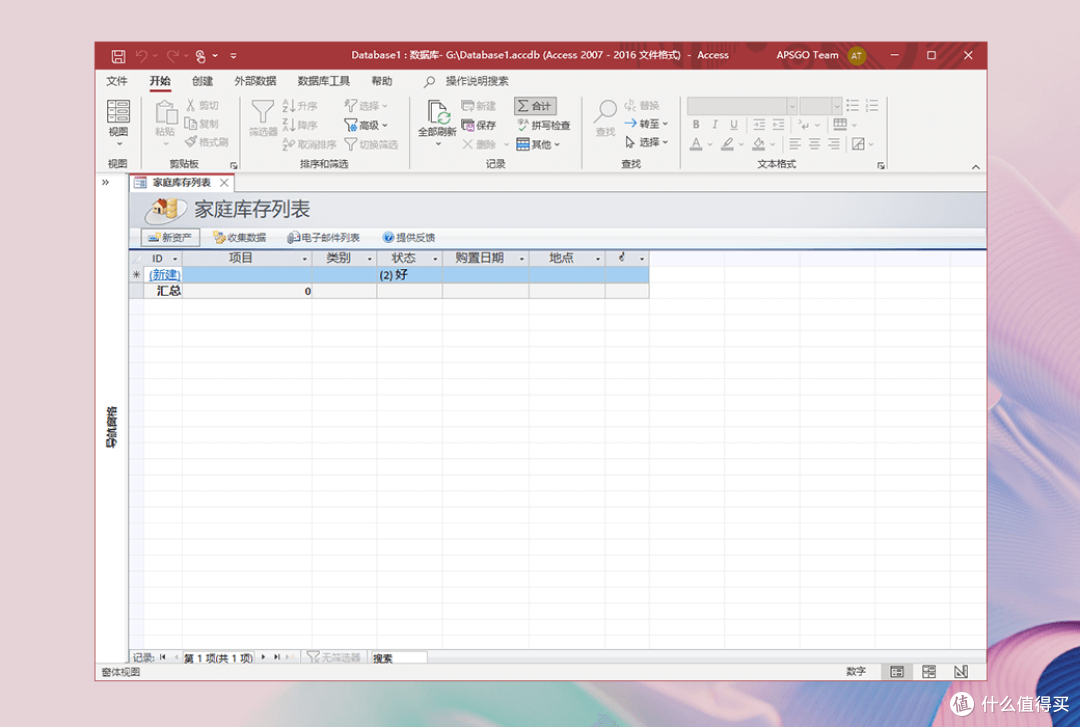Click Provide Feedback (提供反馈) button
Viewport: 1080px width, 727px height.
coord(409,238)
